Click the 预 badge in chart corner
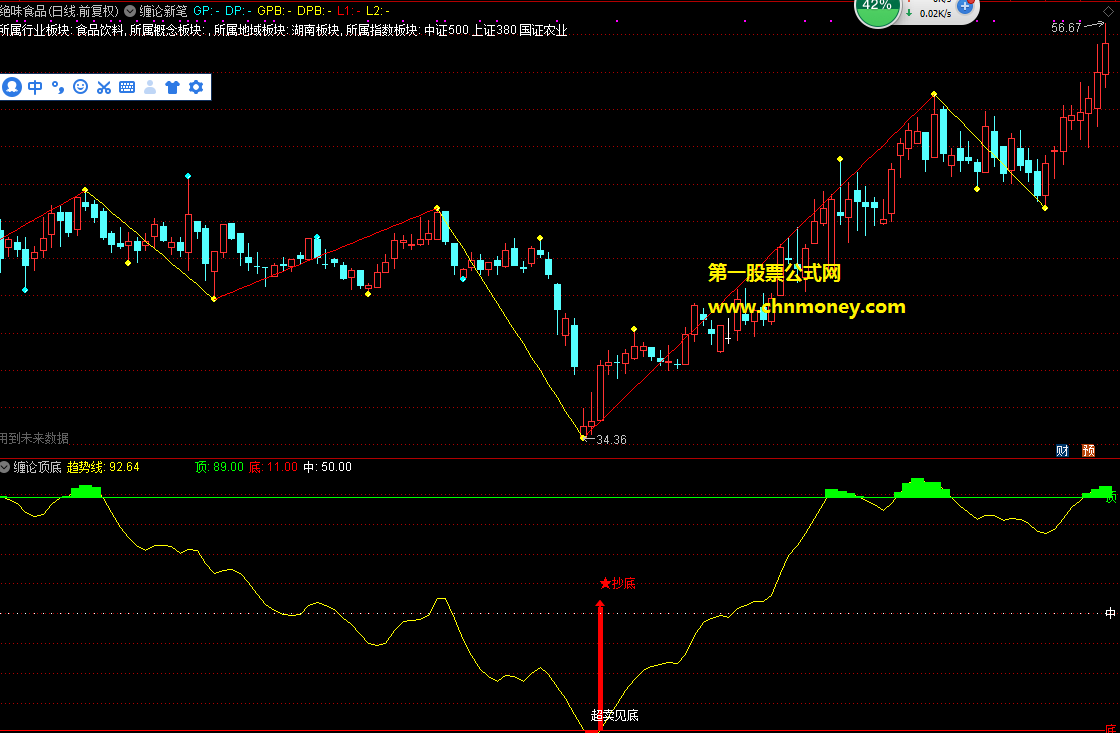 click(x=1089, y=451)
